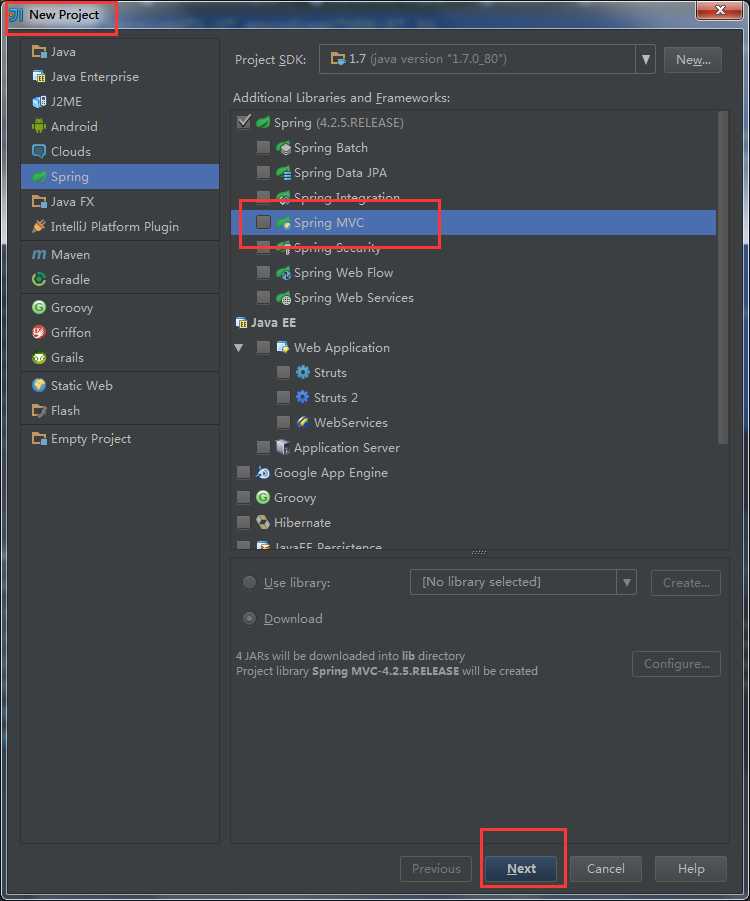Check the Application Server checkbox
This screenshot has height=901, width=750.
263,447
